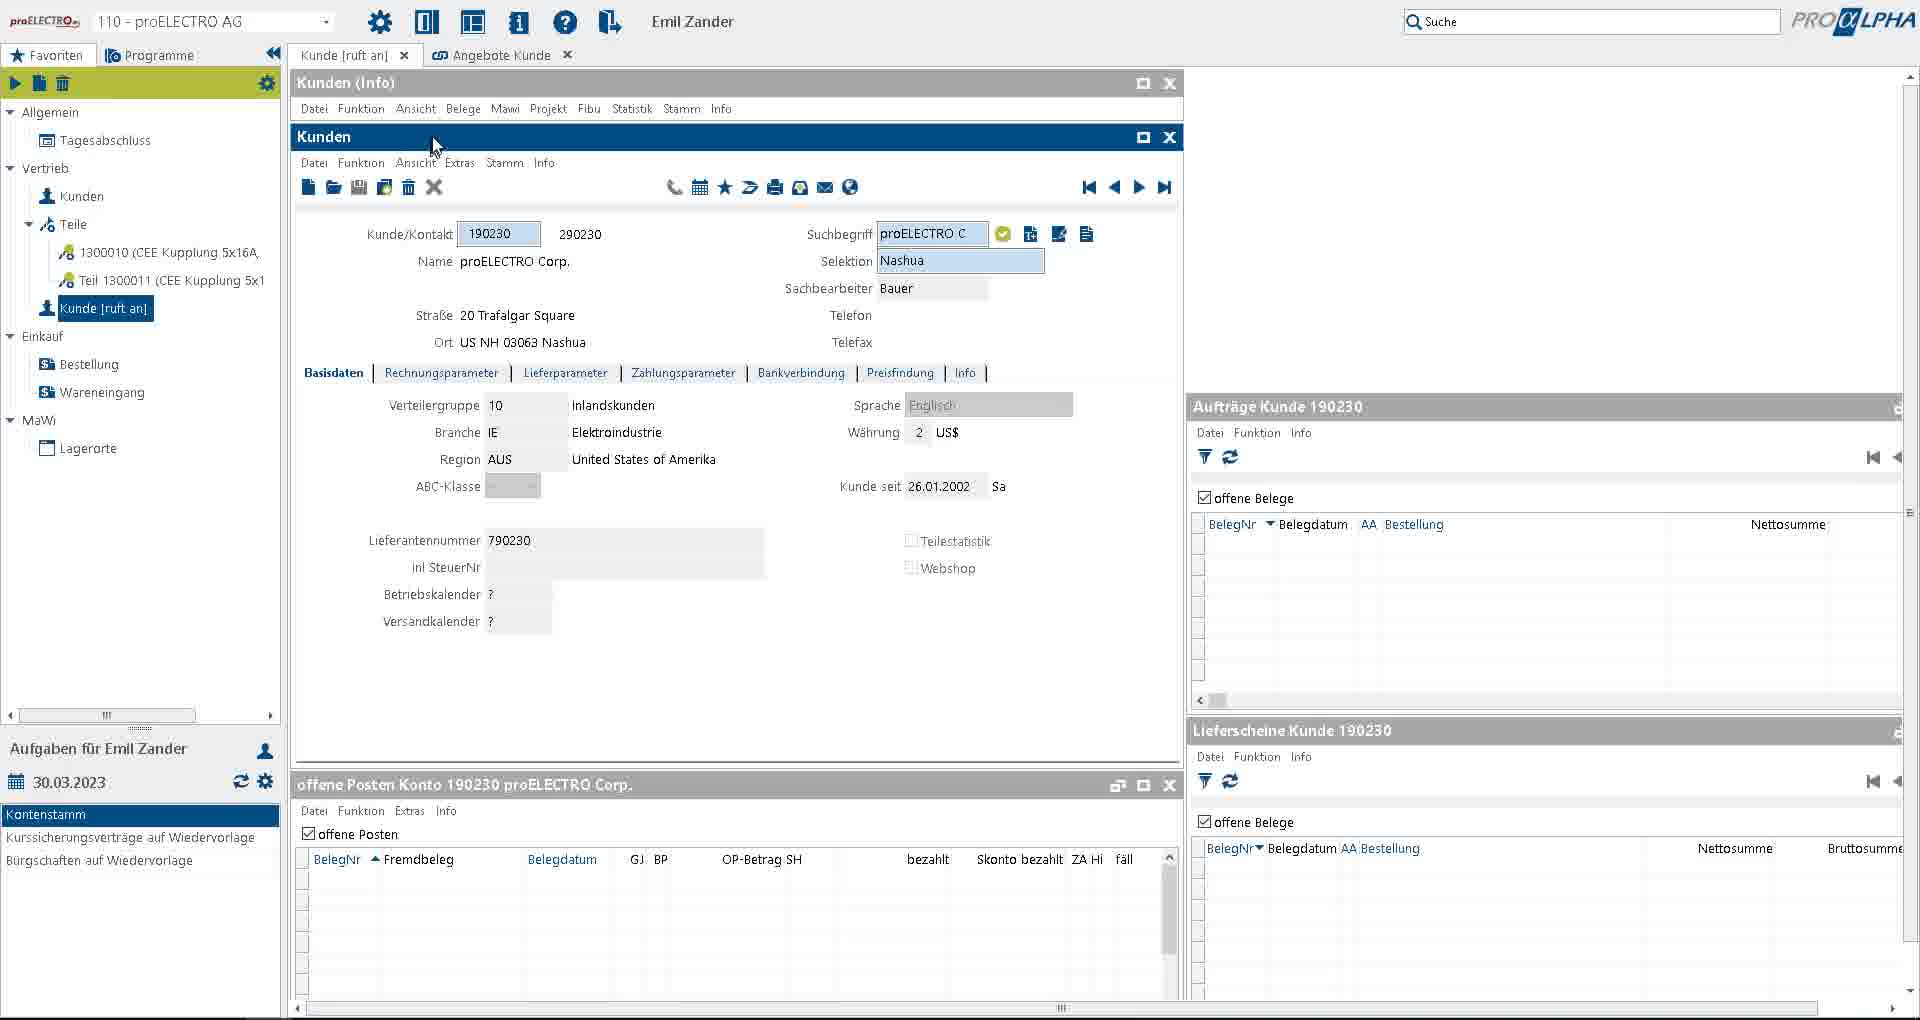Image resolution: width=1920 pixels, height=1020 pixels.
Task: Delete favorite using trash icon in green bar
Action: click(x=63, y=83)
